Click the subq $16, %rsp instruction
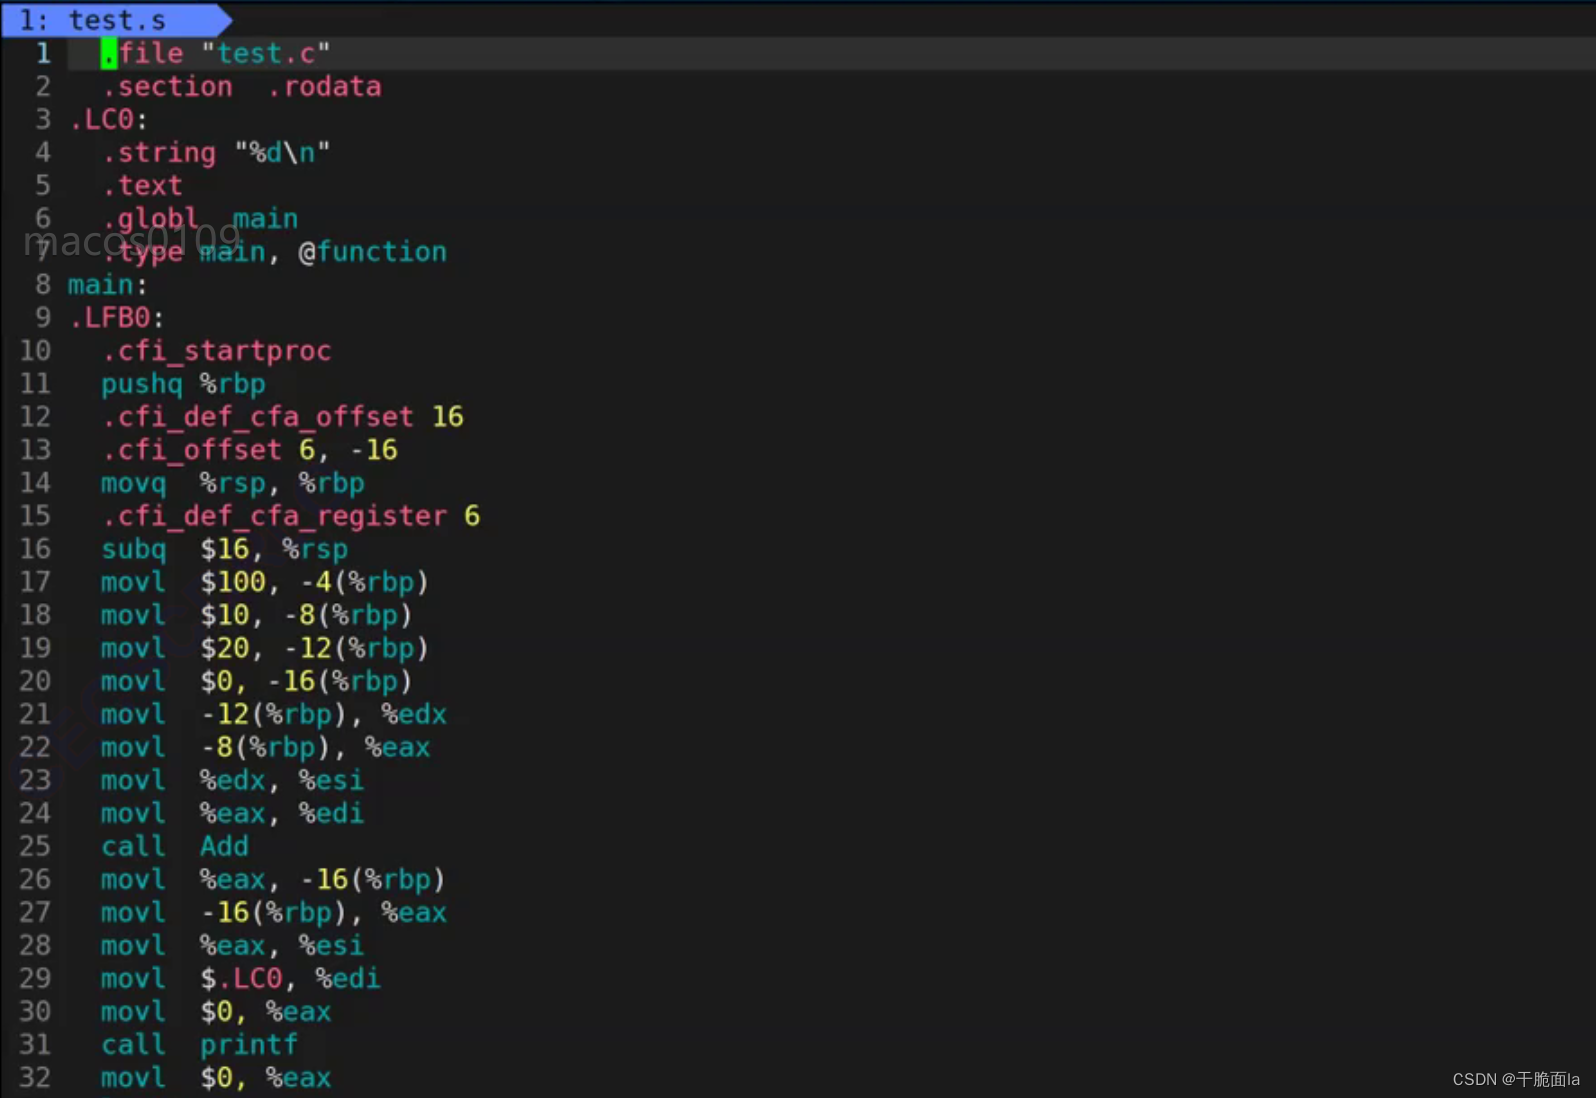1596x1098 pixels. pos(224,548)
